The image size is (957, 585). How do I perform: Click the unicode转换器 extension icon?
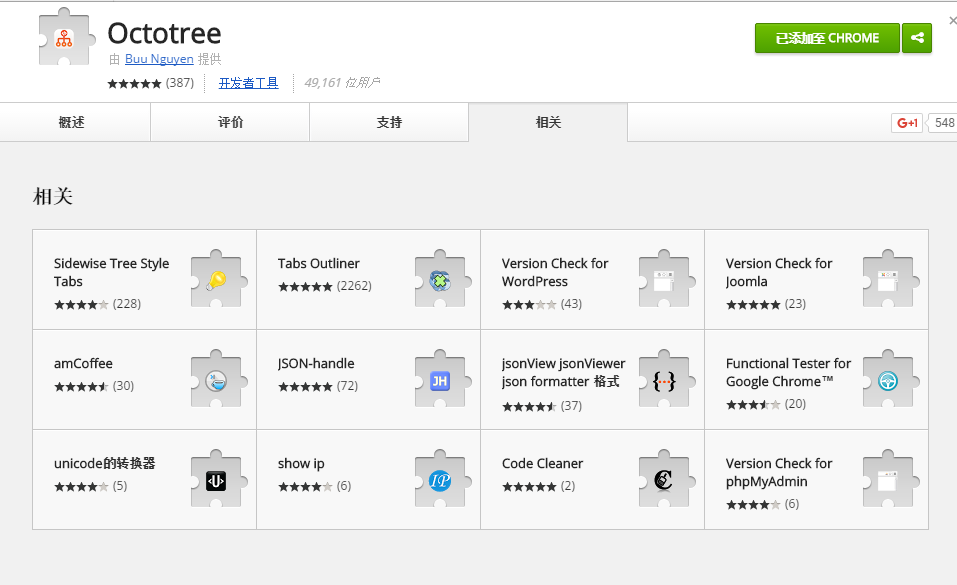pyautogui.click(x=217, y=478)
